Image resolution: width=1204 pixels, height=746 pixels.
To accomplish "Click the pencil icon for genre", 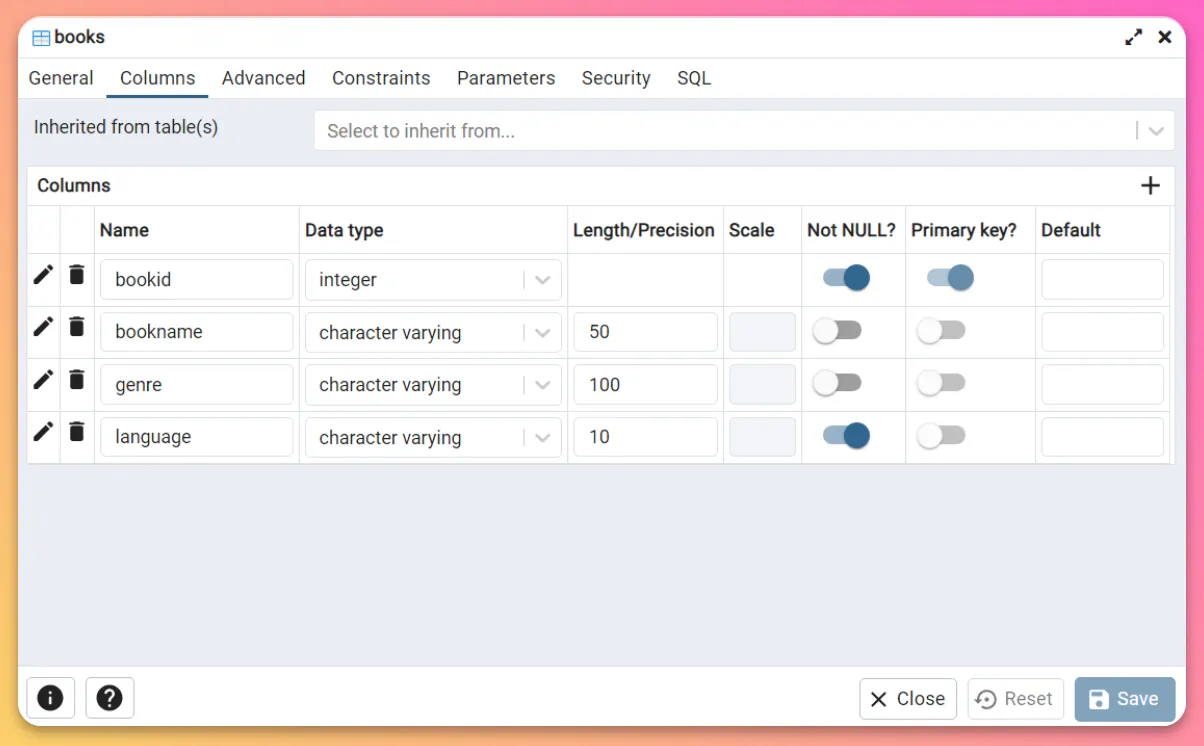I will 43,380.
